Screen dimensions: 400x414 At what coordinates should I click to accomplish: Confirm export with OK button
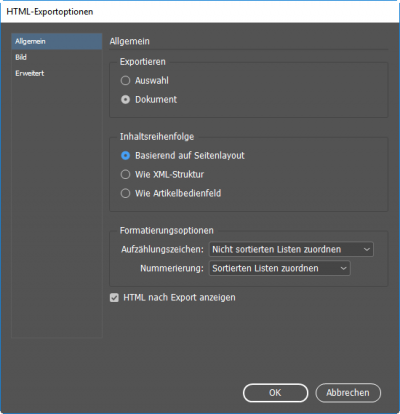[x=275, y=393]
